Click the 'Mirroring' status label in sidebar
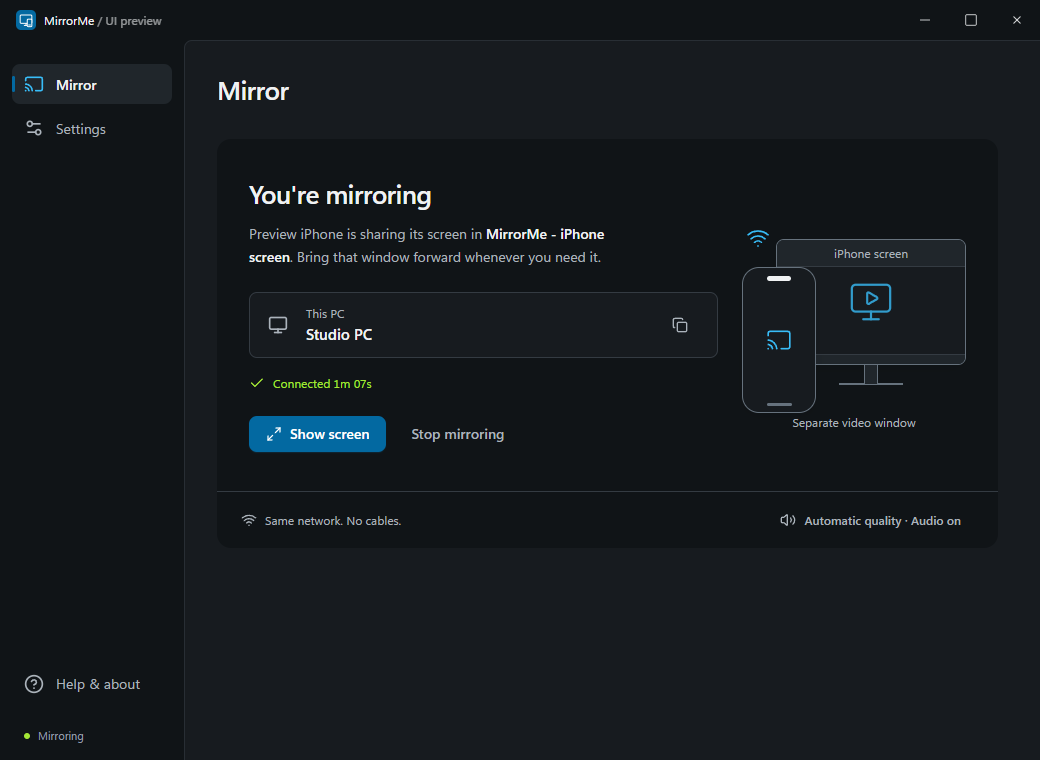 61,736
